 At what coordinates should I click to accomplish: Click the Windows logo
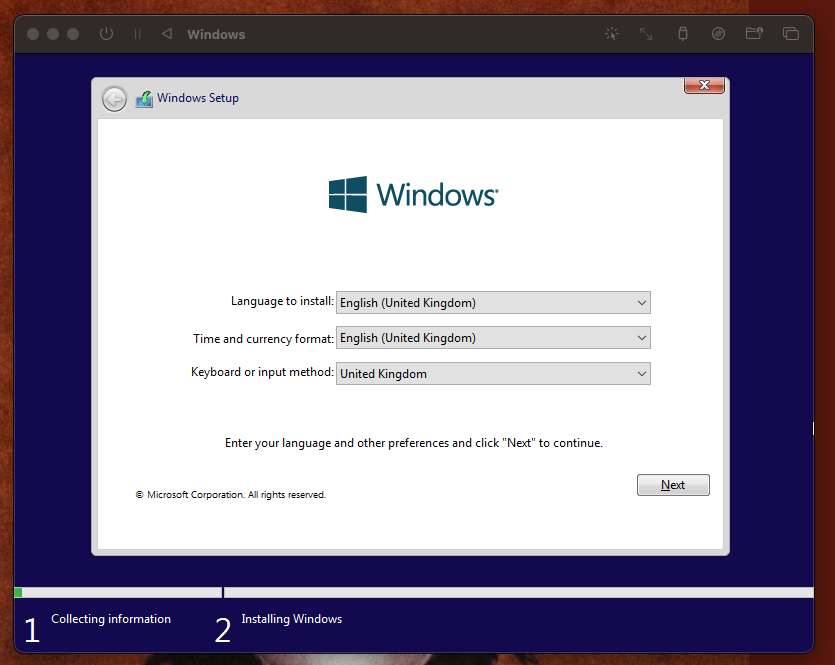tap(414, 194)
